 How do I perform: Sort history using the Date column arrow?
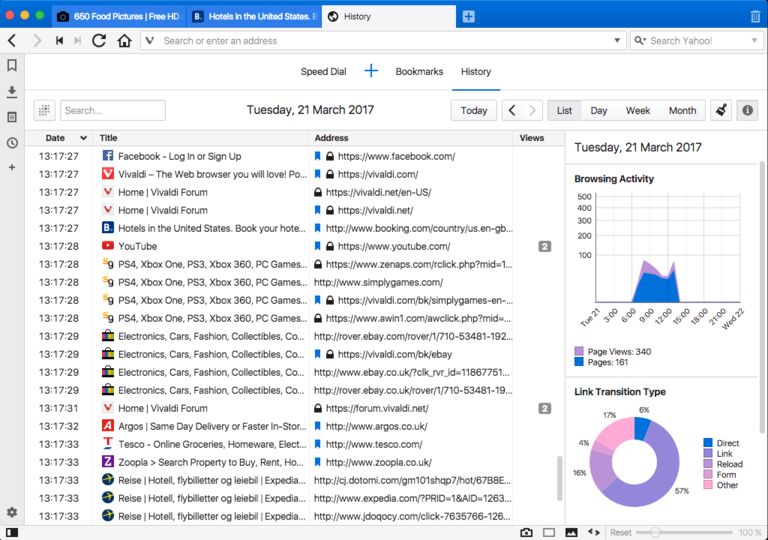83,138
